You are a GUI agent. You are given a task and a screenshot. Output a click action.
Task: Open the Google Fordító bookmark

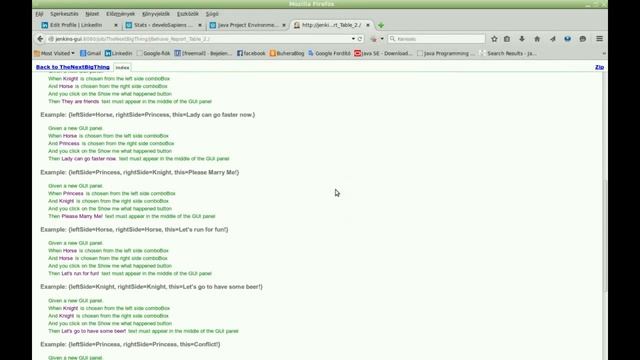click(x=329, y=53)
